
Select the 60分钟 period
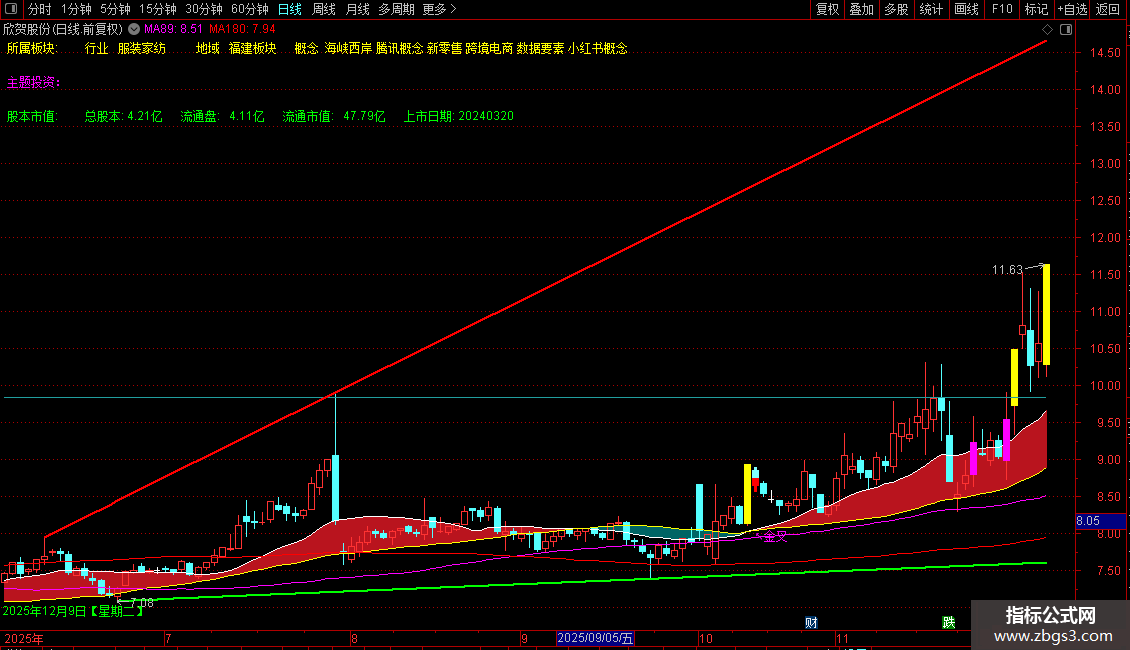tap(250, 9)
